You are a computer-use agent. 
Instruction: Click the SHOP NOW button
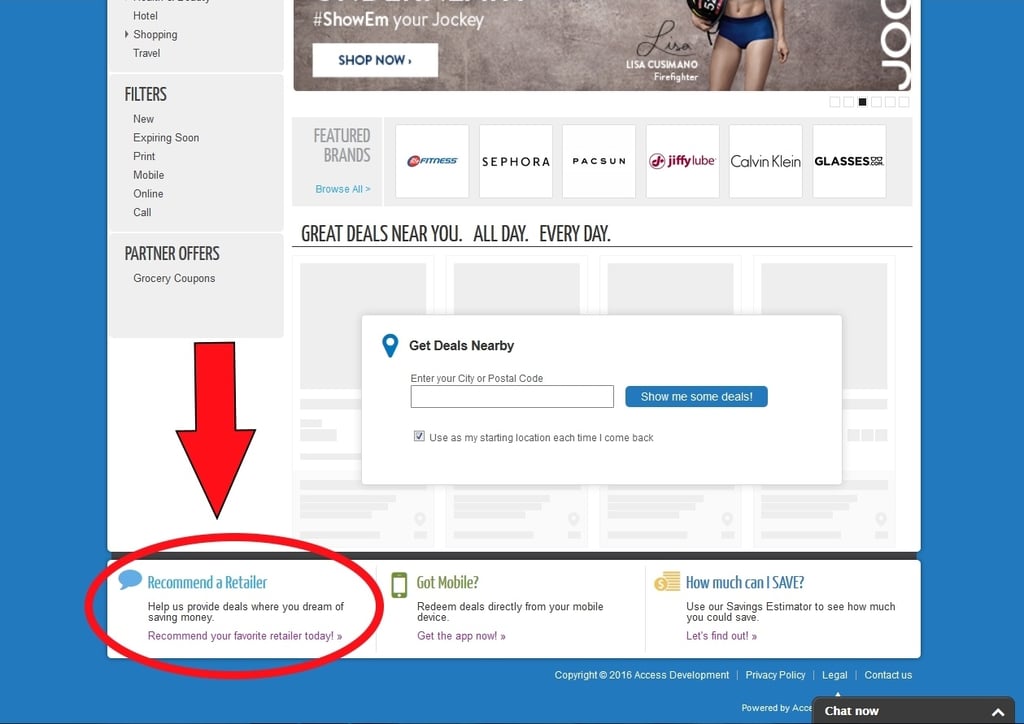[x=374, y=60]
